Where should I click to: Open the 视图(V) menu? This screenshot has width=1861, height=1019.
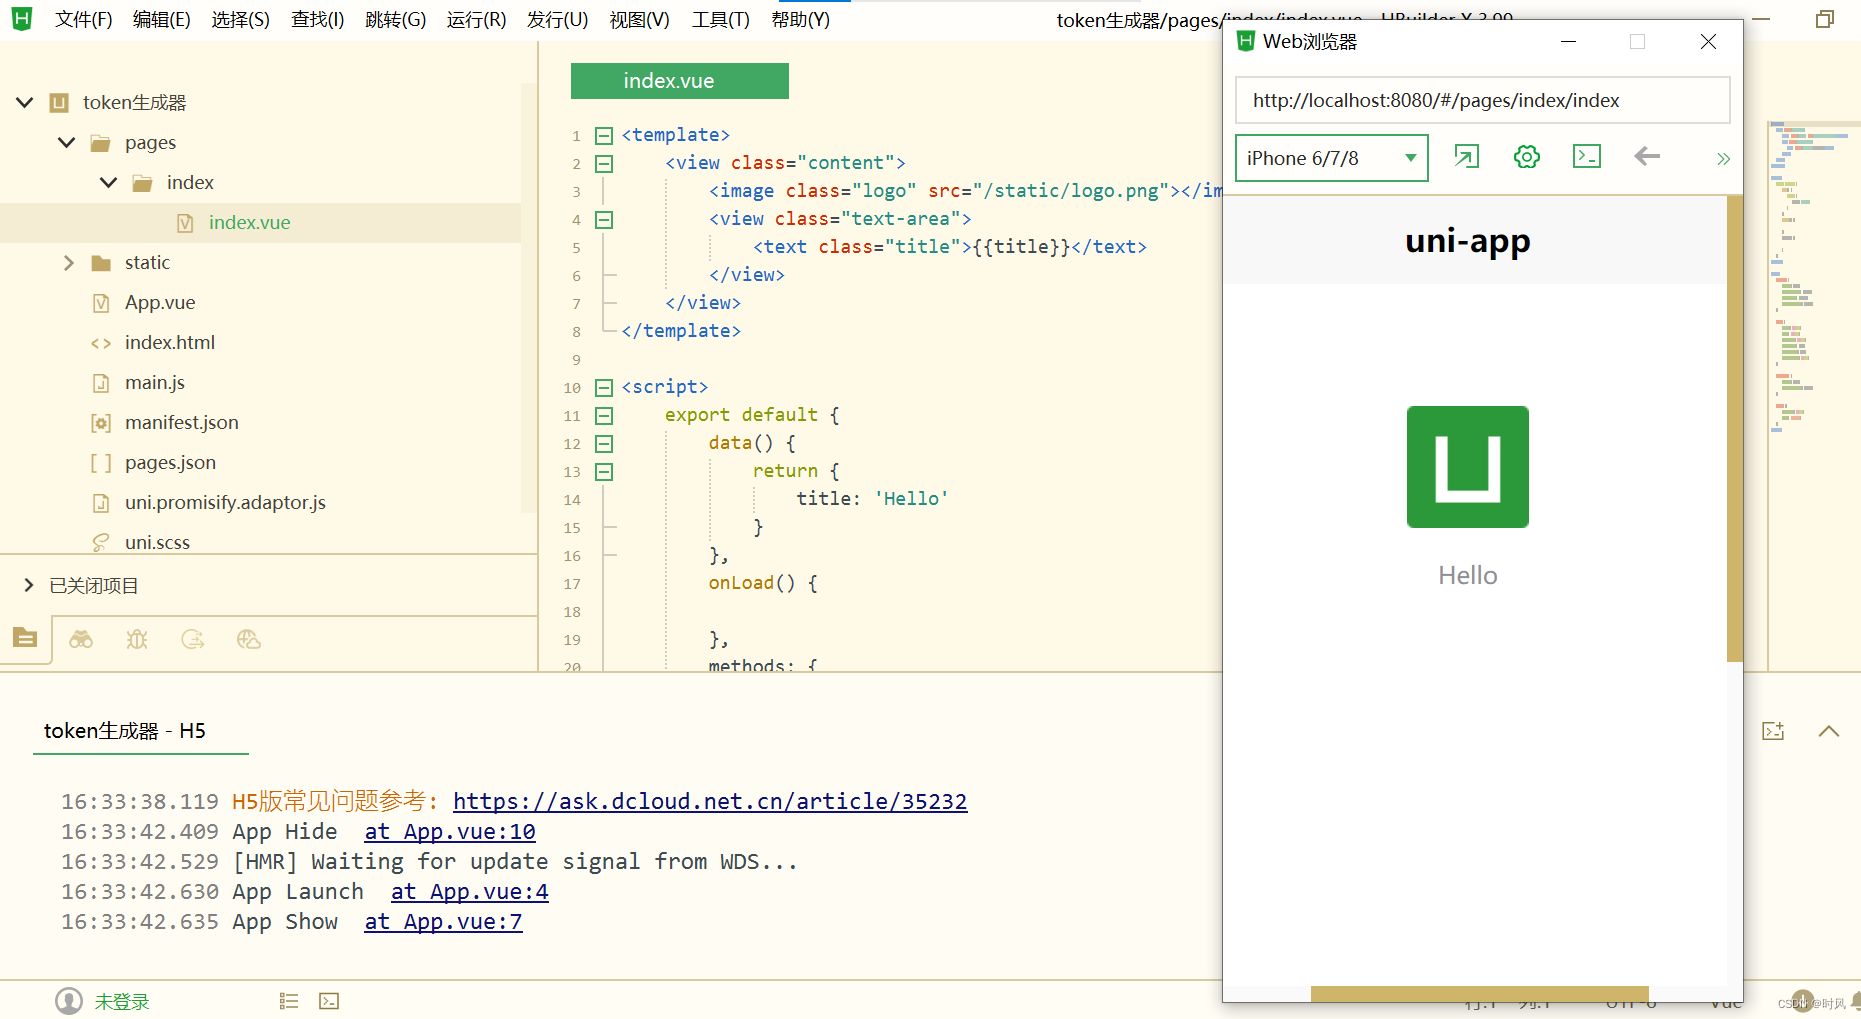pyautogui.click(x=639, y=20)
